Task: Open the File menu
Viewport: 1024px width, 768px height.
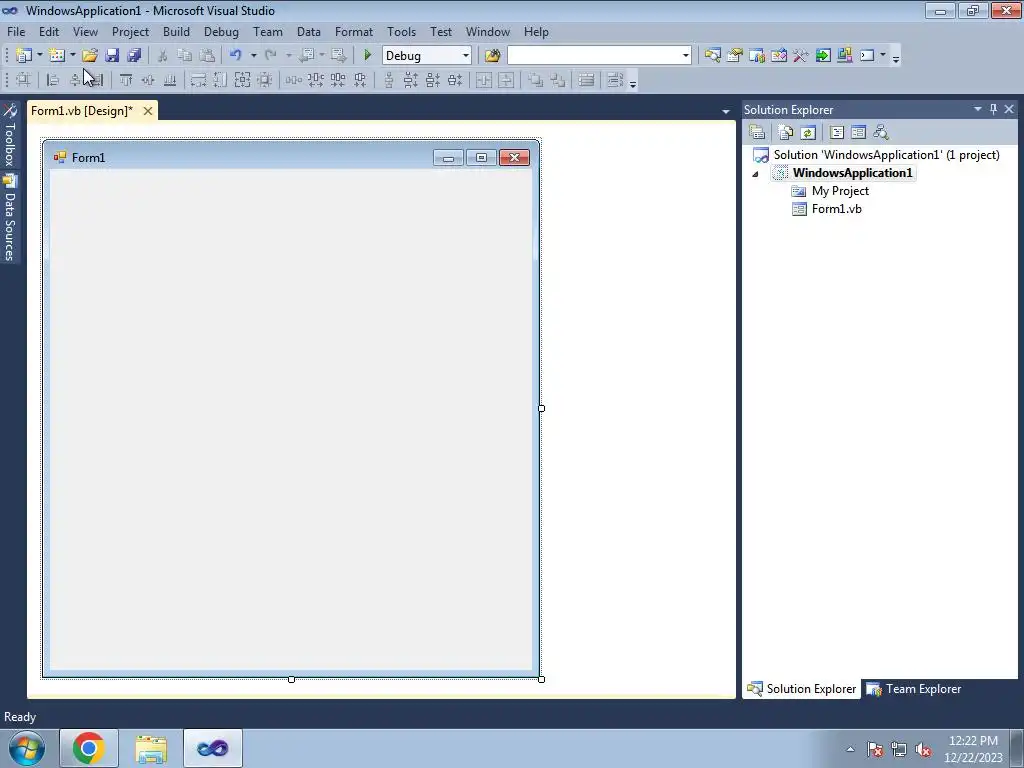Action: [16, 32]
